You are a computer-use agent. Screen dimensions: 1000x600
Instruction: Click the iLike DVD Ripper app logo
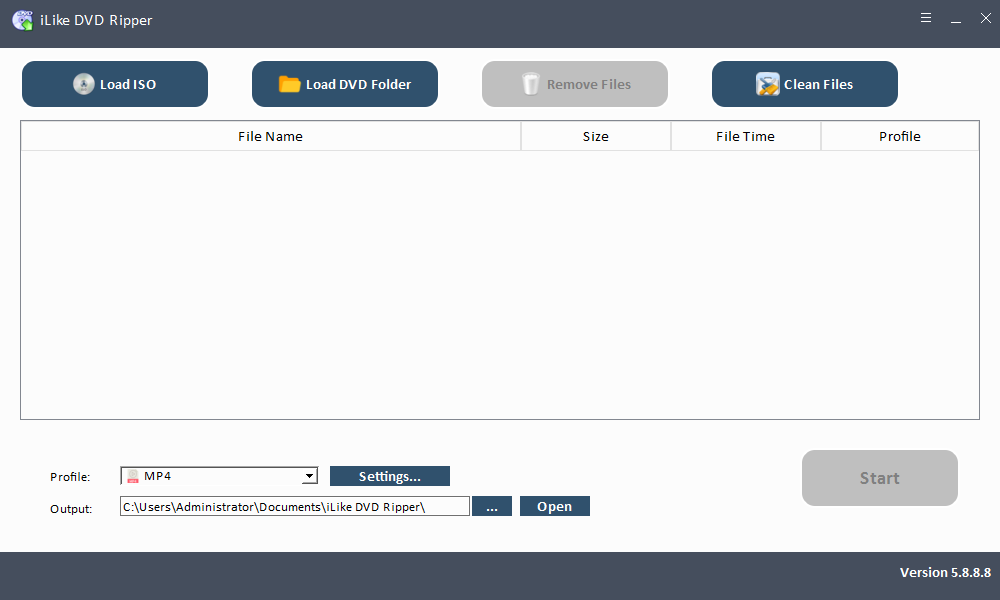click(22, 20)
